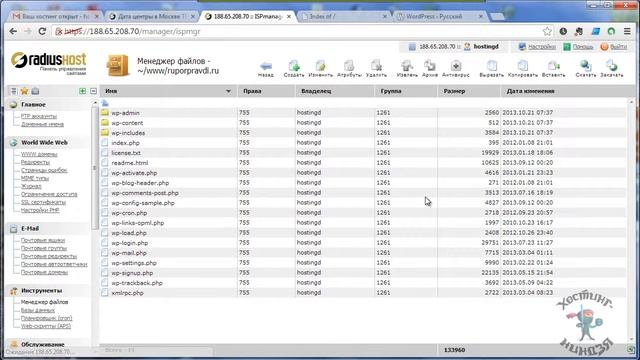640x360 pixels.
Task: Sort by Дата изменения column header
Action: (x=563, y=91)
